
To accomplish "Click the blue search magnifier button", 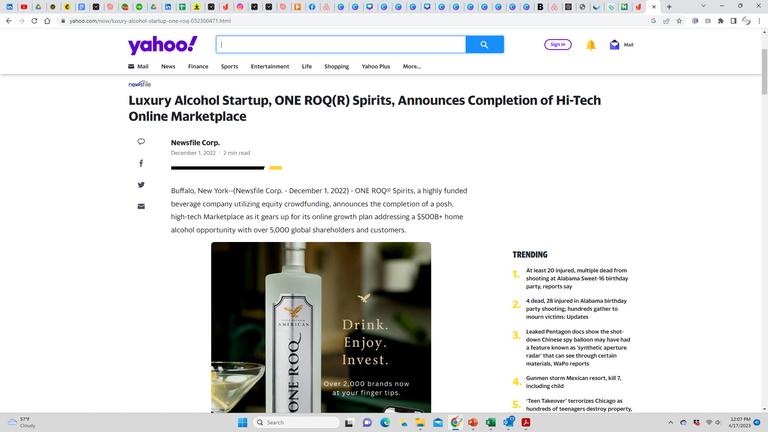I will 484,45.
